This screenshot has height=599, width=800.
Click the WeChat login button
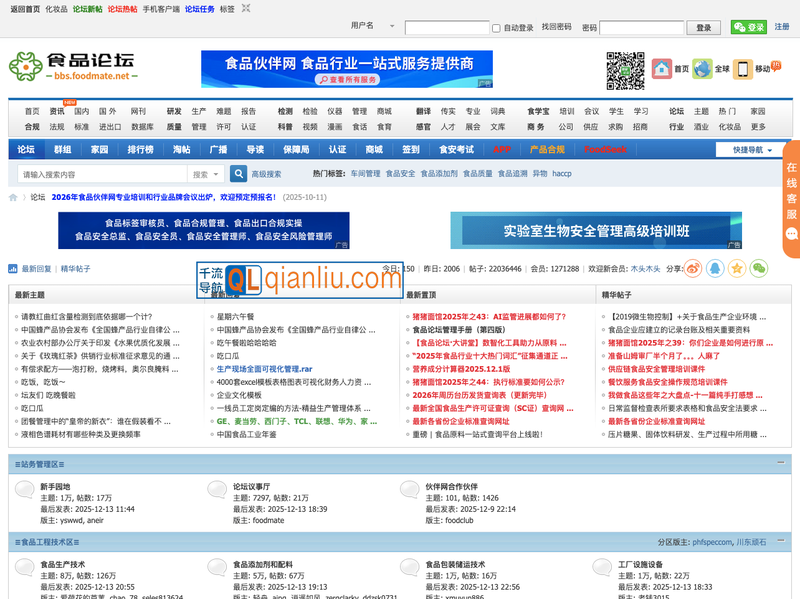[748, 27]
